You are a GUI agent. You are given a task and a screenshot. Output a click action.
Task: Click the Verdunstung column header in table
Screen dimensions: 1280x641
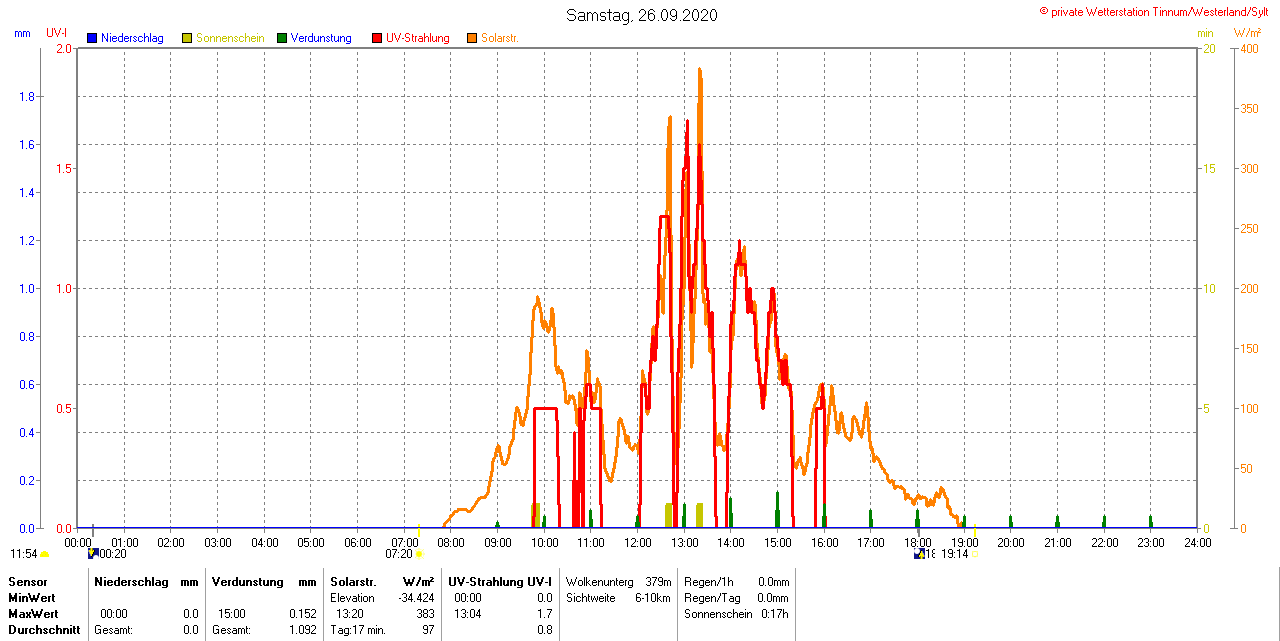pos(247,582)
